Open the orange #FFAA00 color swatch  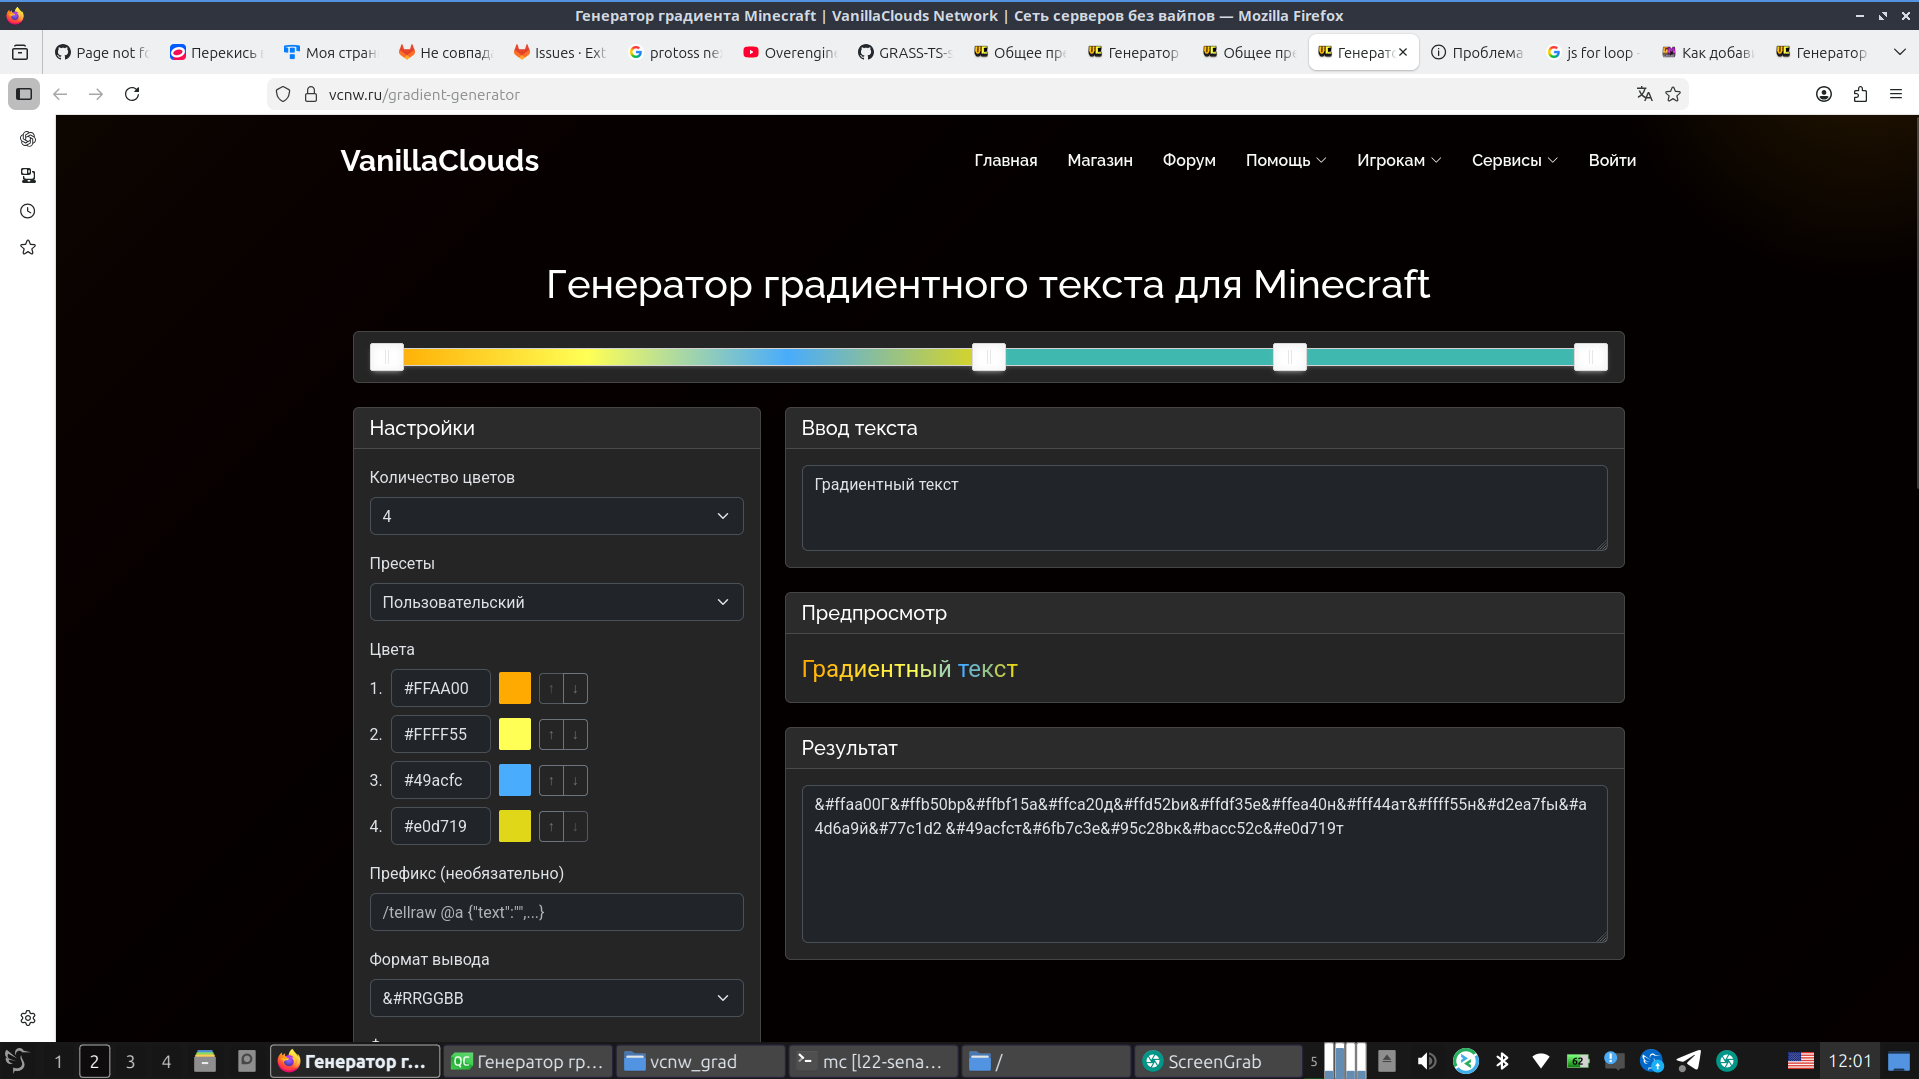515,689
